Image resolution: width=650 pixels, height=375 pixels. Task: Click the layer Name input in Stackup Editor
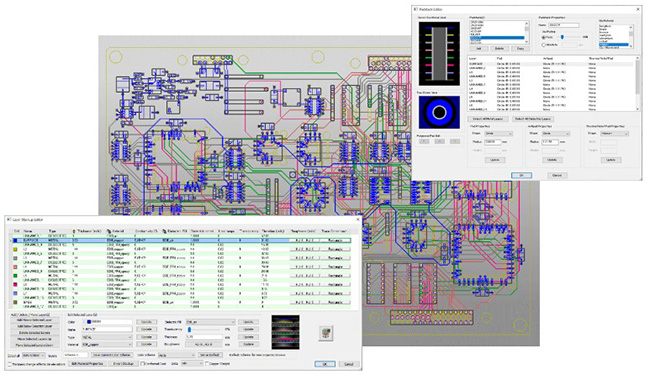(x=107, y=329)
